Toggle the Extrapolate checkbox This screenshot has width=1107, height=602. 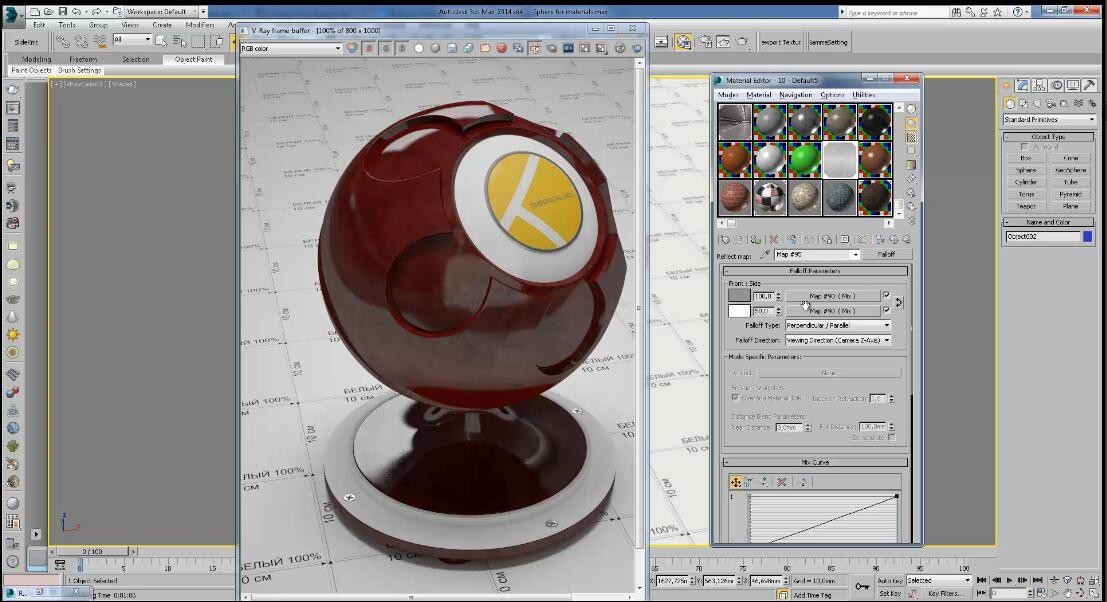(x=892, y=438)
